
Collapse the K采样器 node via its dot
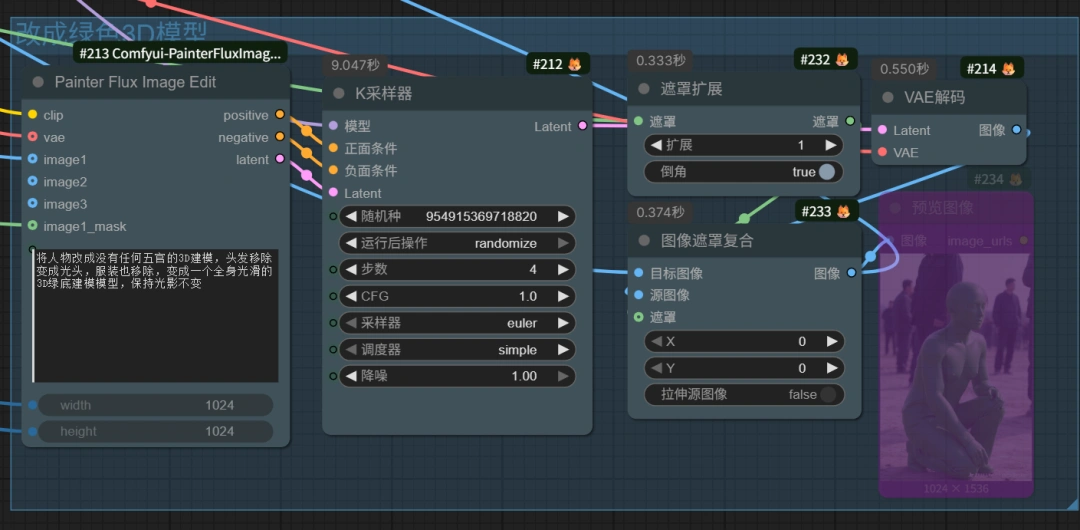point(338,93)
